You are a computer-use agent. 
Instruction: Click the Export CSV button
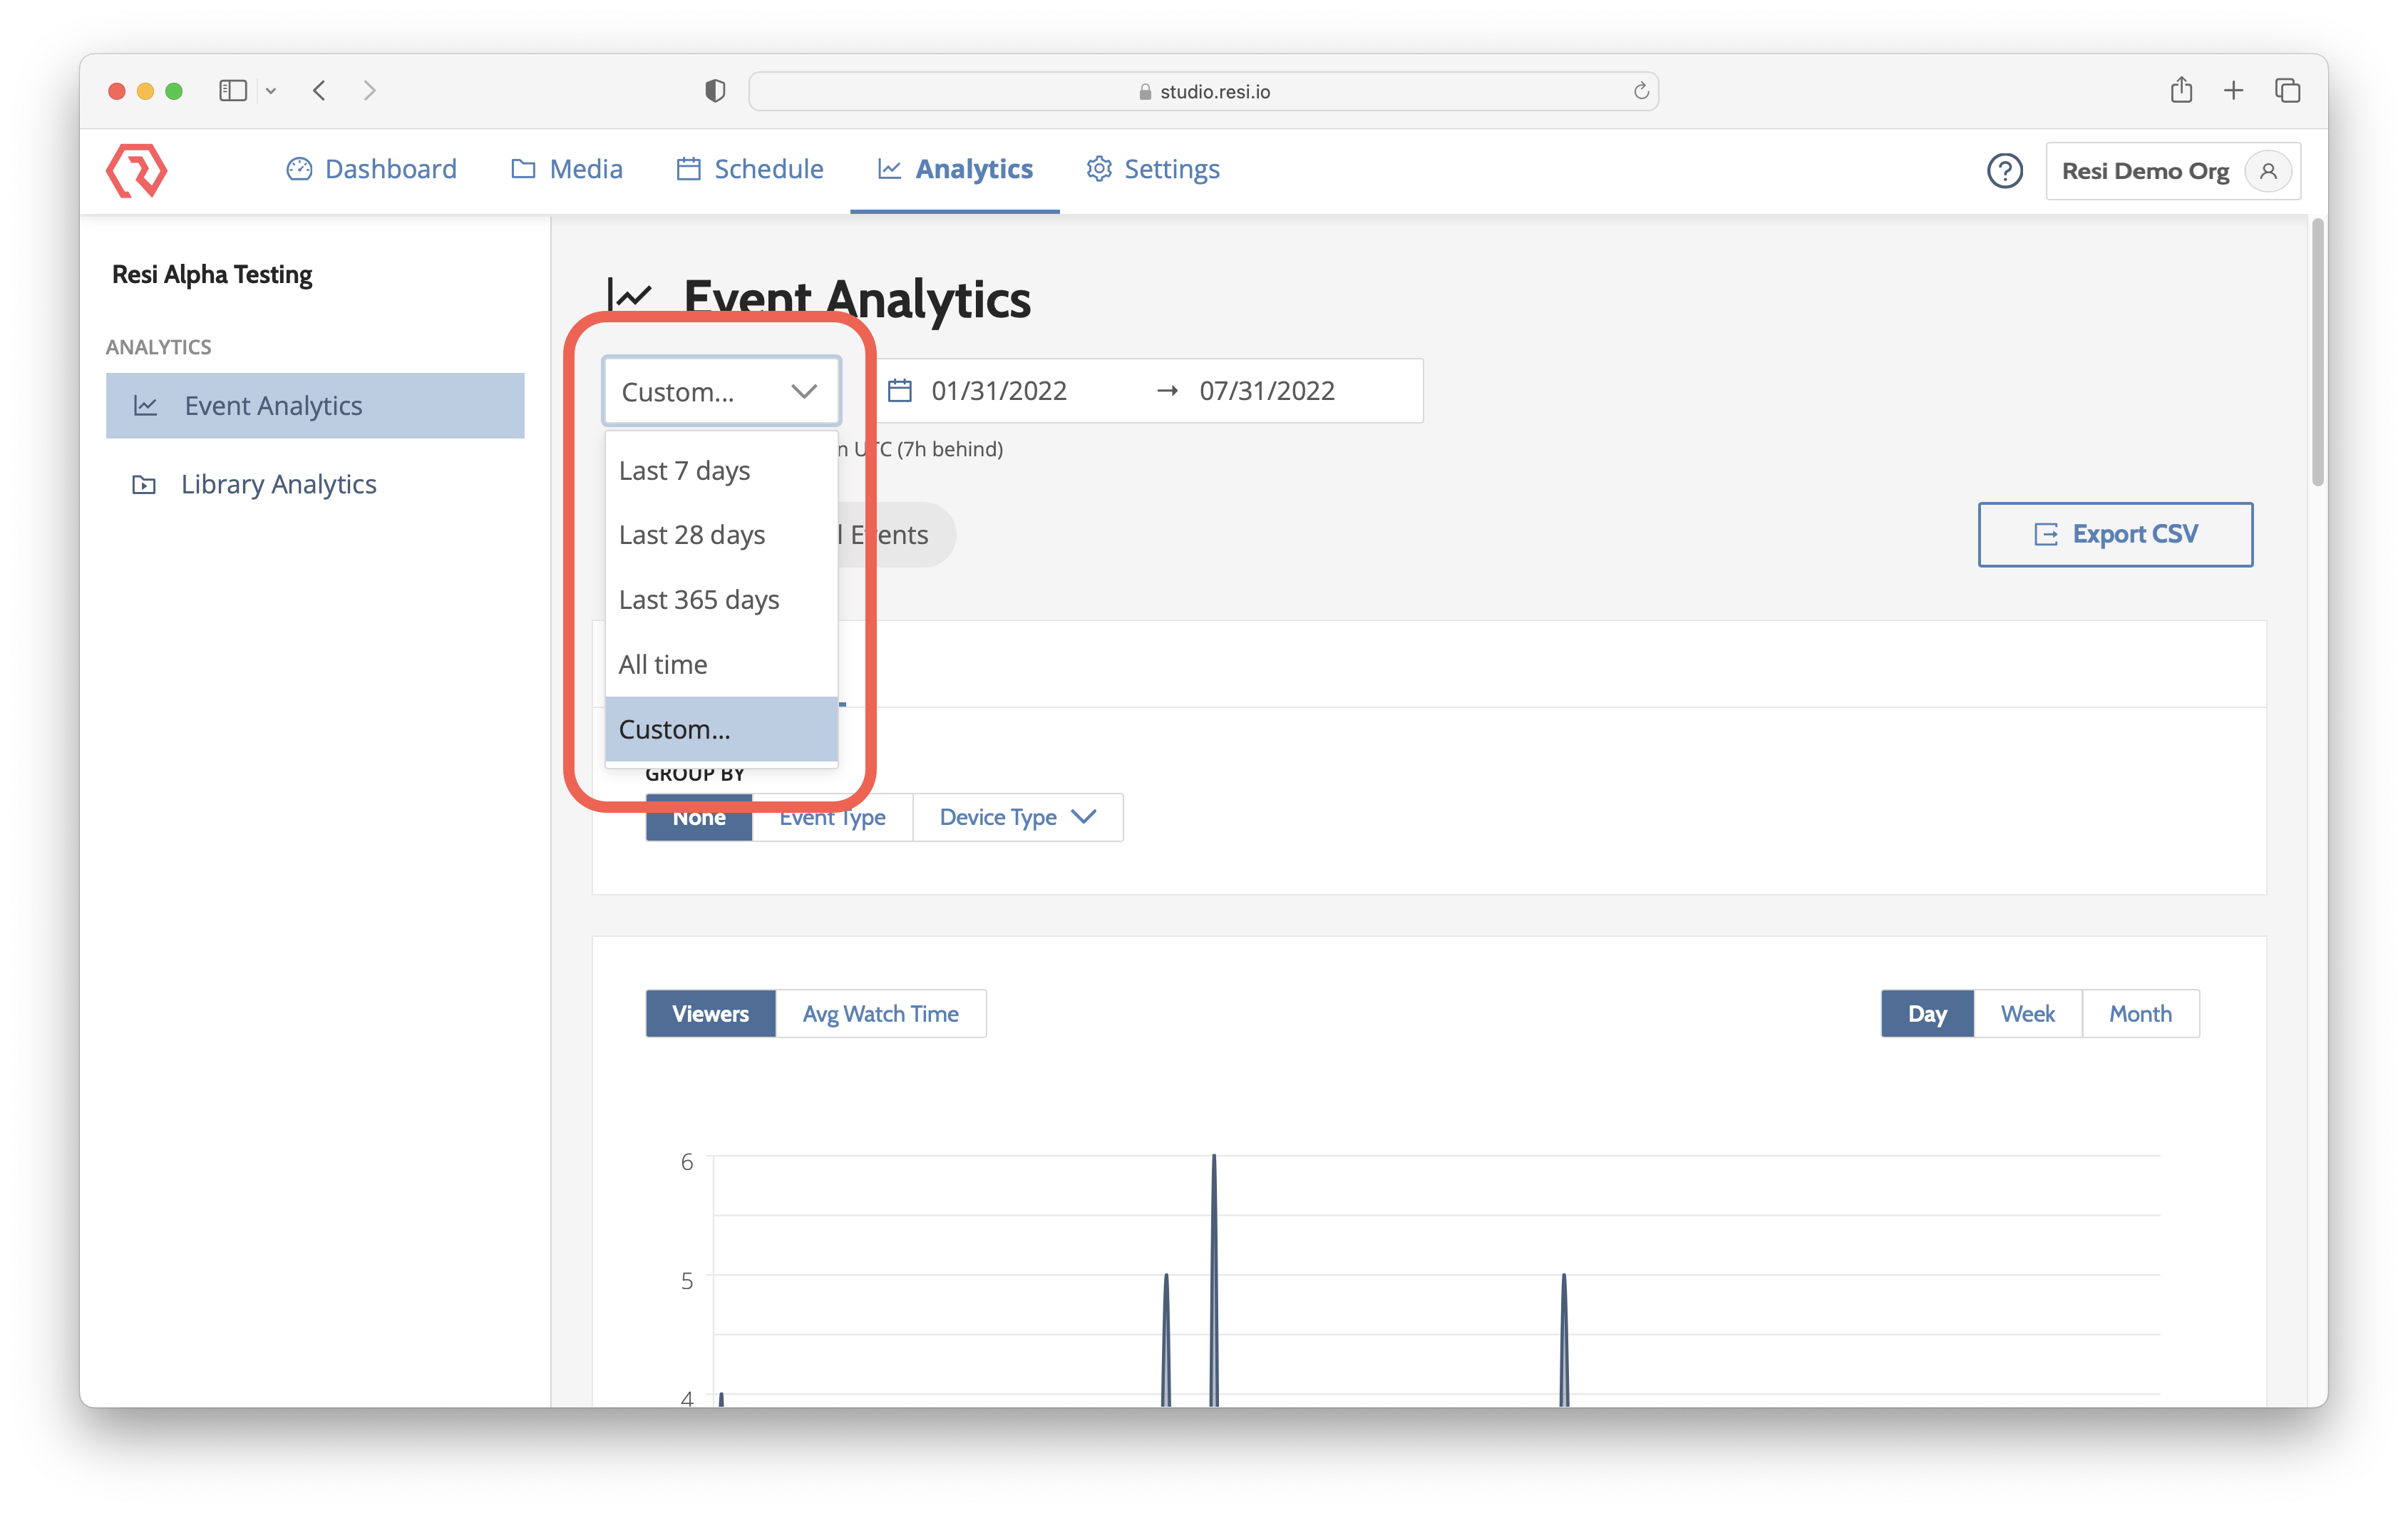pos(2114,534)
